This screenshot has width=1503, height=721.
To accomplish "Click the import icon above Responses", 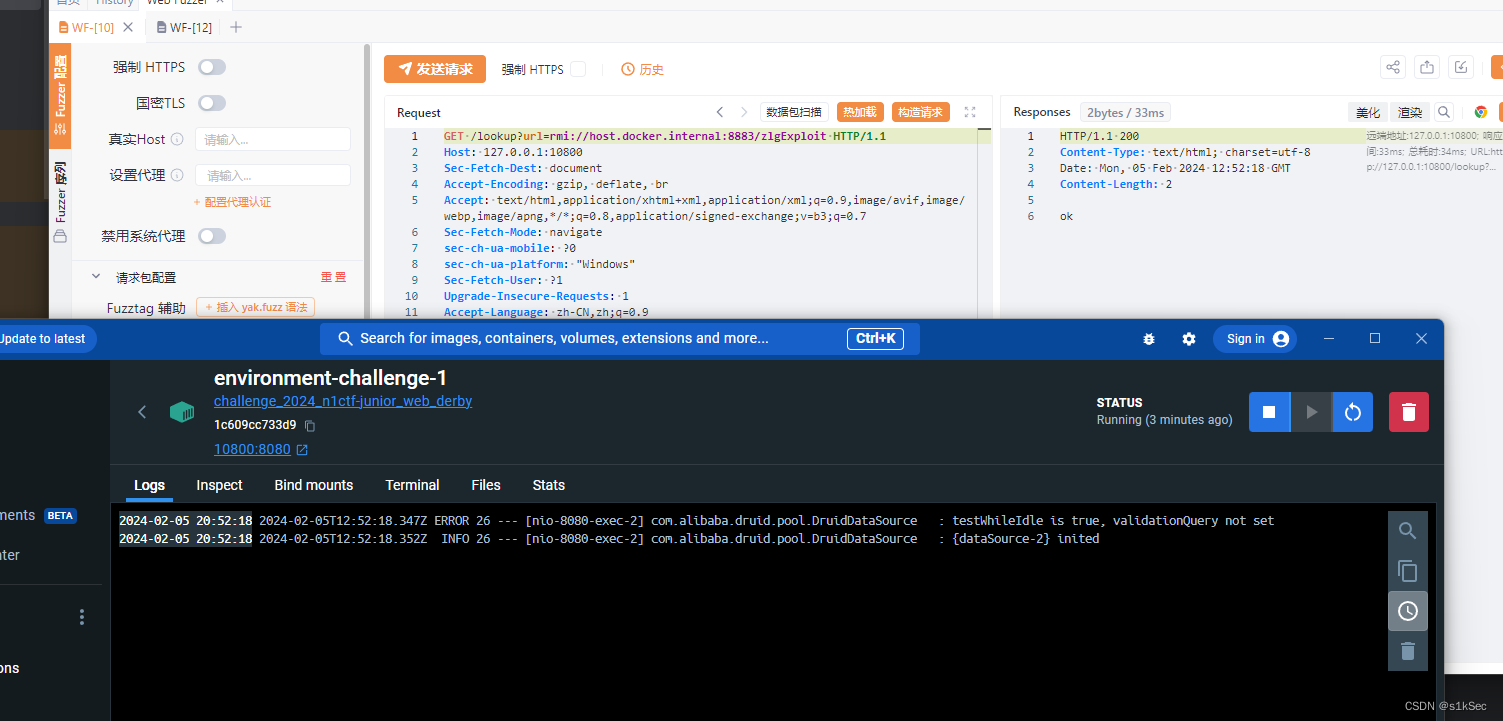I will [x=1461, y=67].
